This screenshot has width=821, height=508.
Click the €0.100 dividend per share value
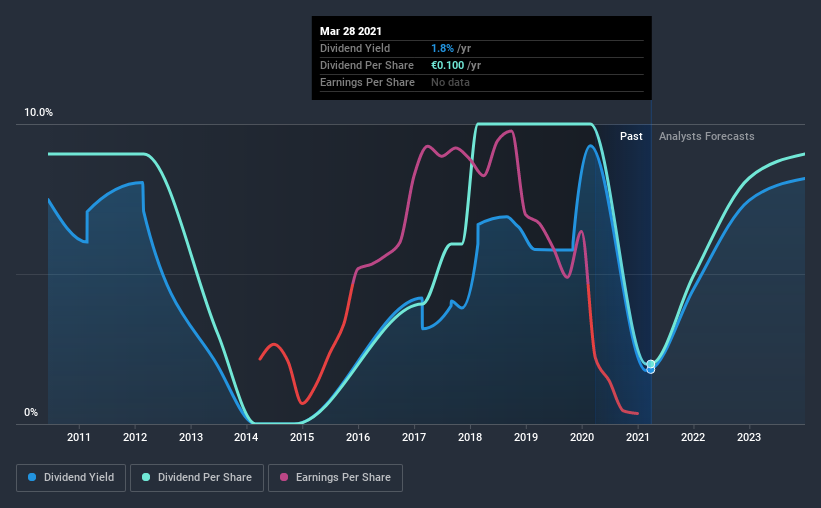pos(448,65)
